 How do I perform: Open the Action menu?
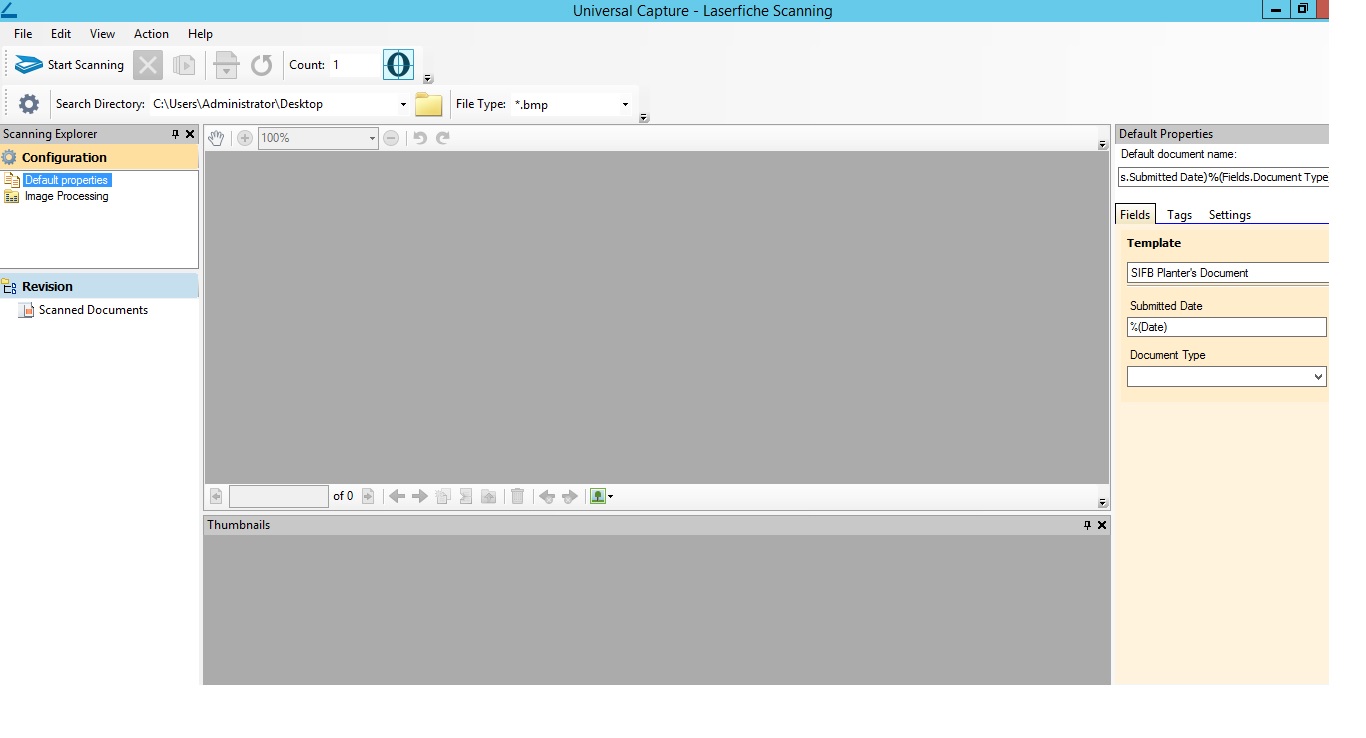coord(151,34)
